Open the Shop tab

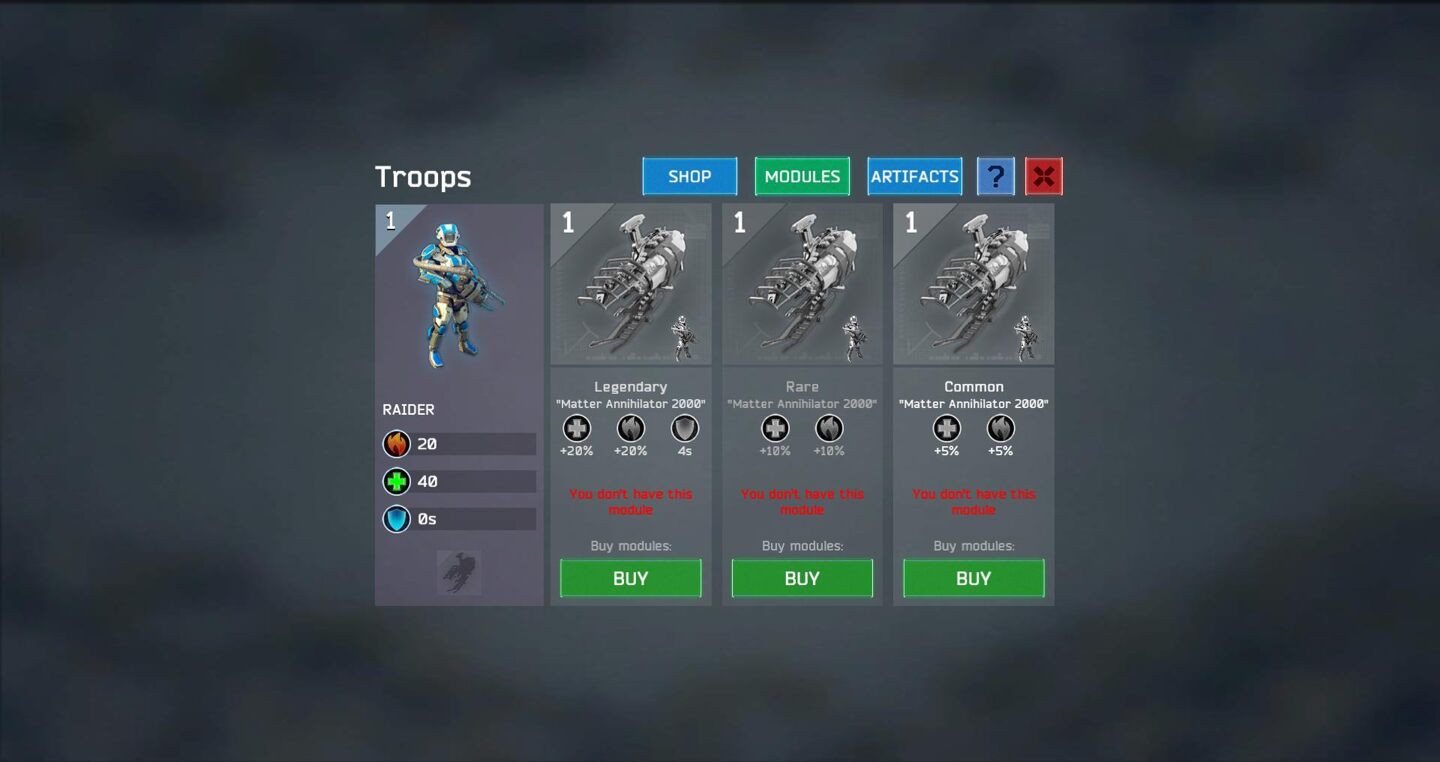(690, 177)
